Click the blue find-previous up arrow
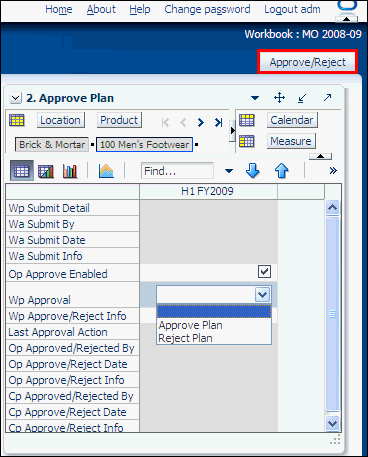 [282, 171]
